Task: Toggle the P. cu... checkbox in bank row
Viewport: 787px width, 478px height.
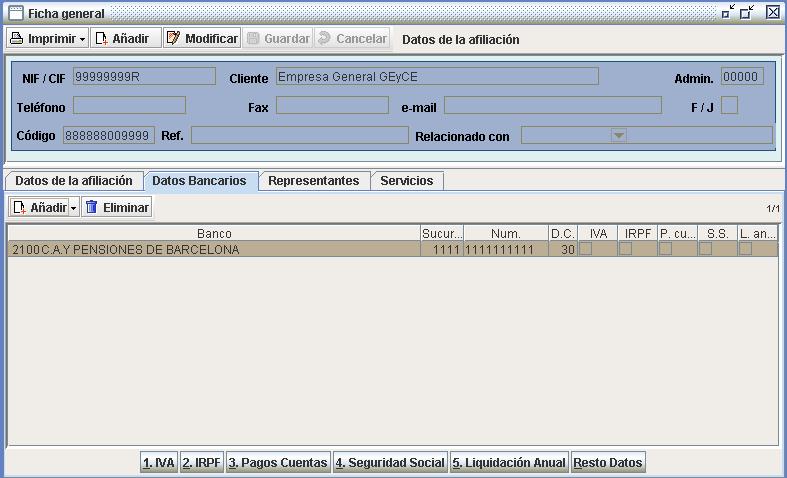Action: point(666,249)
